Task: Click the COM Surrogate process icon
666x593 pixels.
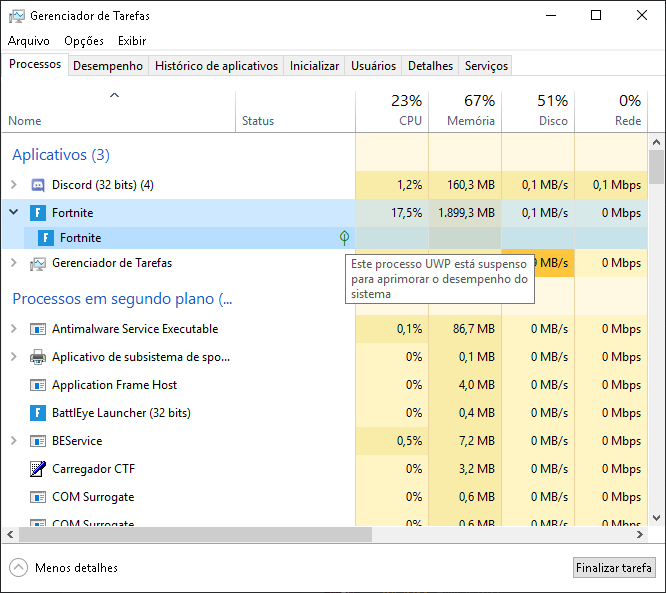Action: (x=38, y=497)
